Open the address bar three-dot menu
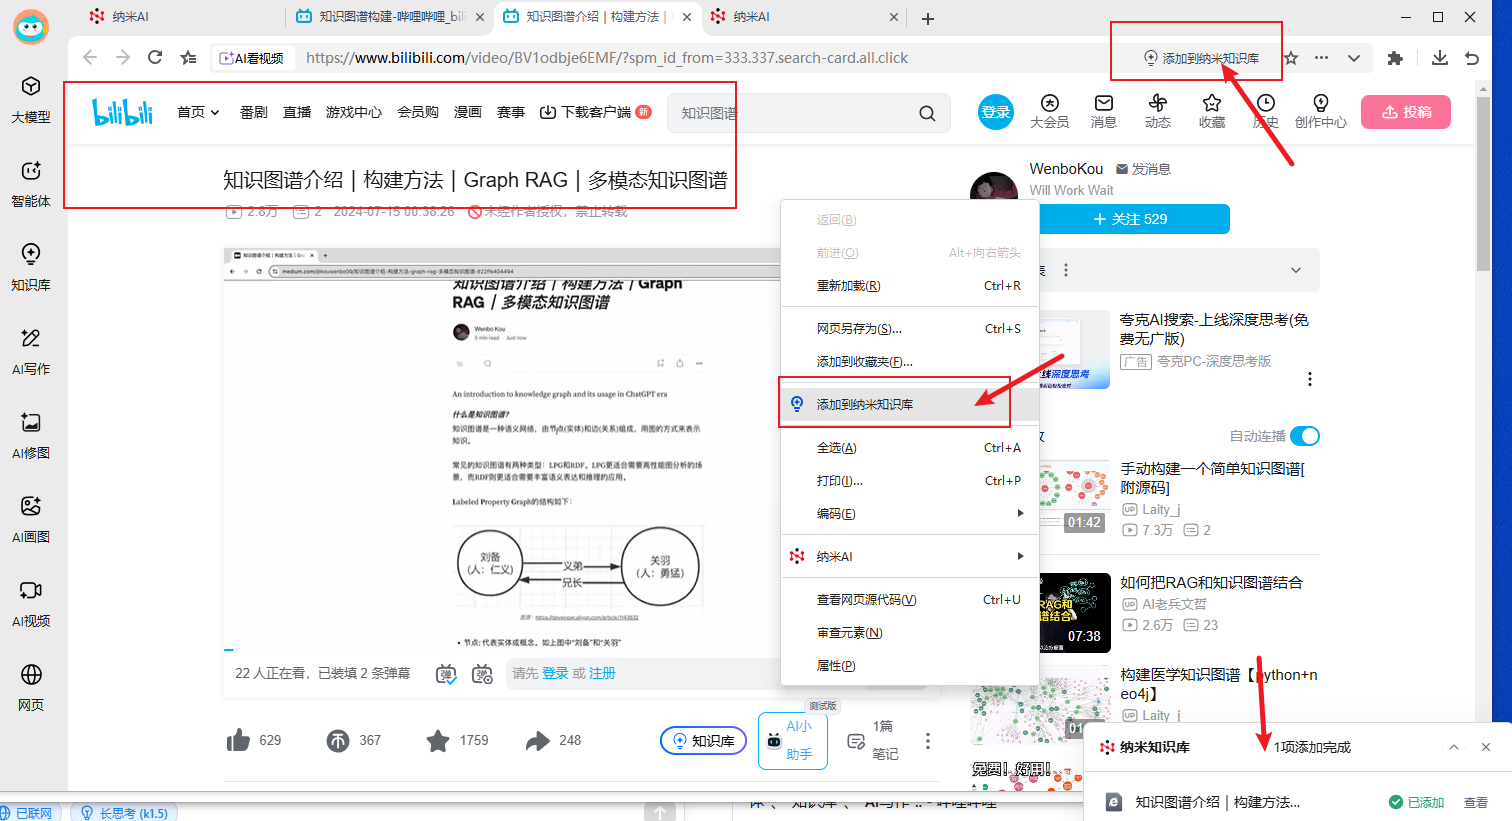 click(1322, 58)
